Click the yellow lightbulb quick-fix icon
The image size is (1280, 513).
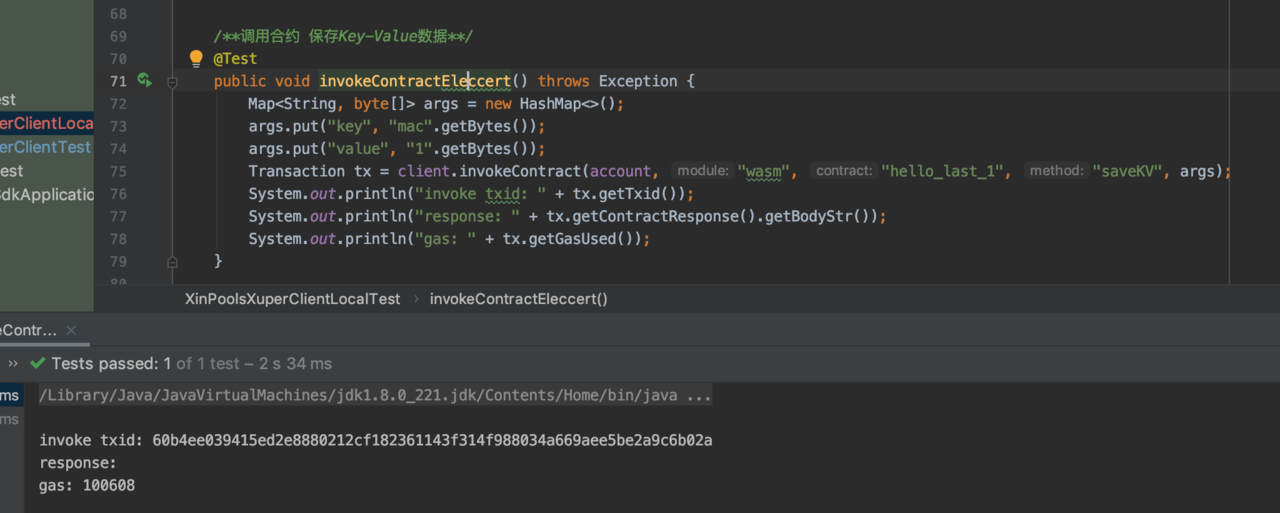click(197, 58)
